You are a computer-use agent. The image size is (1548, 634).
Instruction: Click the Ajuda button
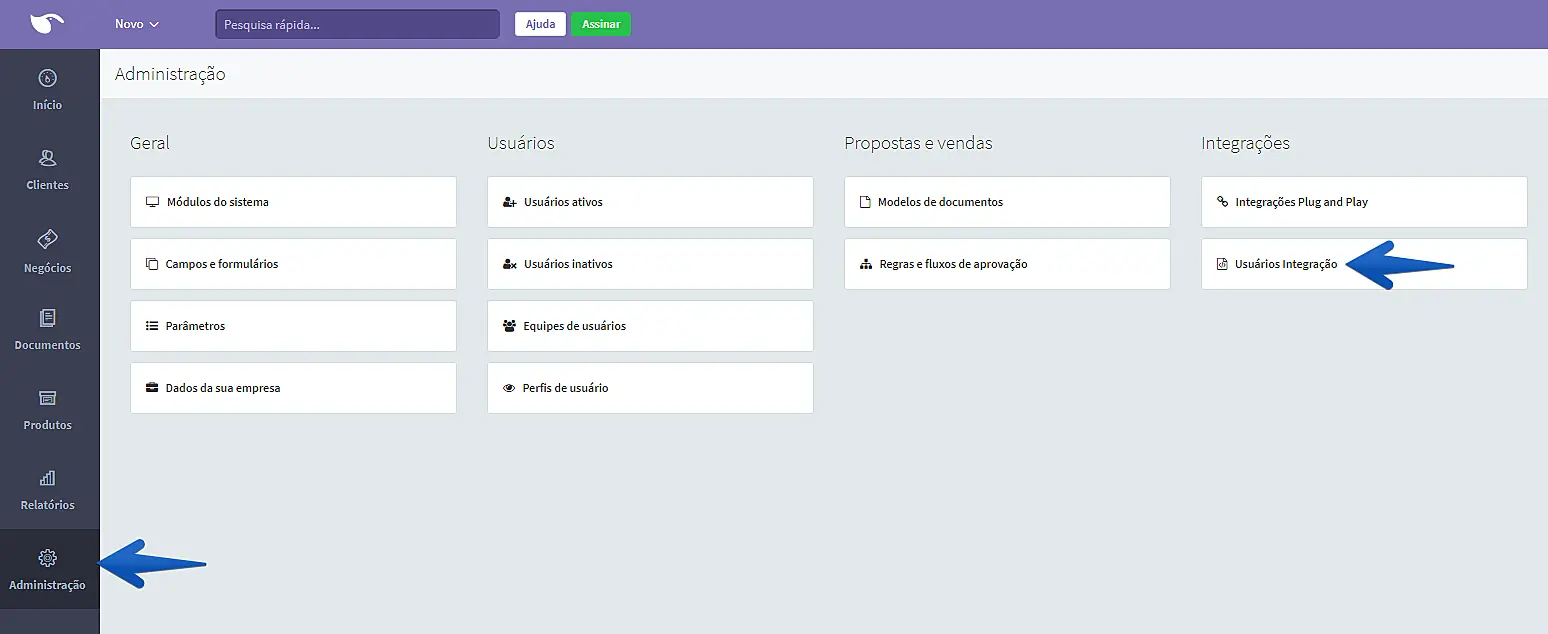coord(540,24)
